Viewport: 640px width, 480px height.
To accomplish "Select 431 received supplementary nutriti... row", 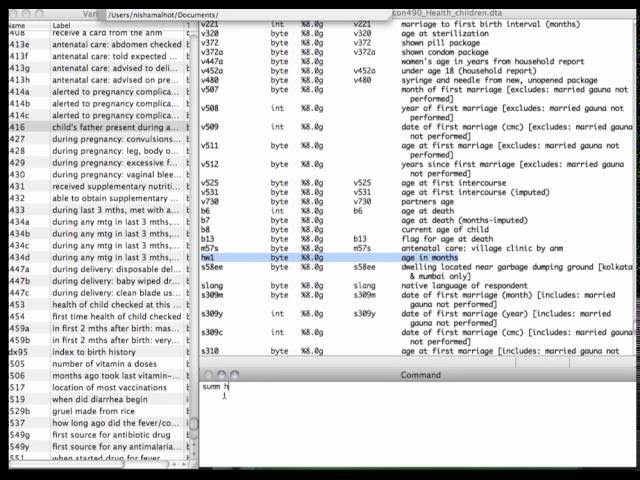I will [x=99, y=187].
